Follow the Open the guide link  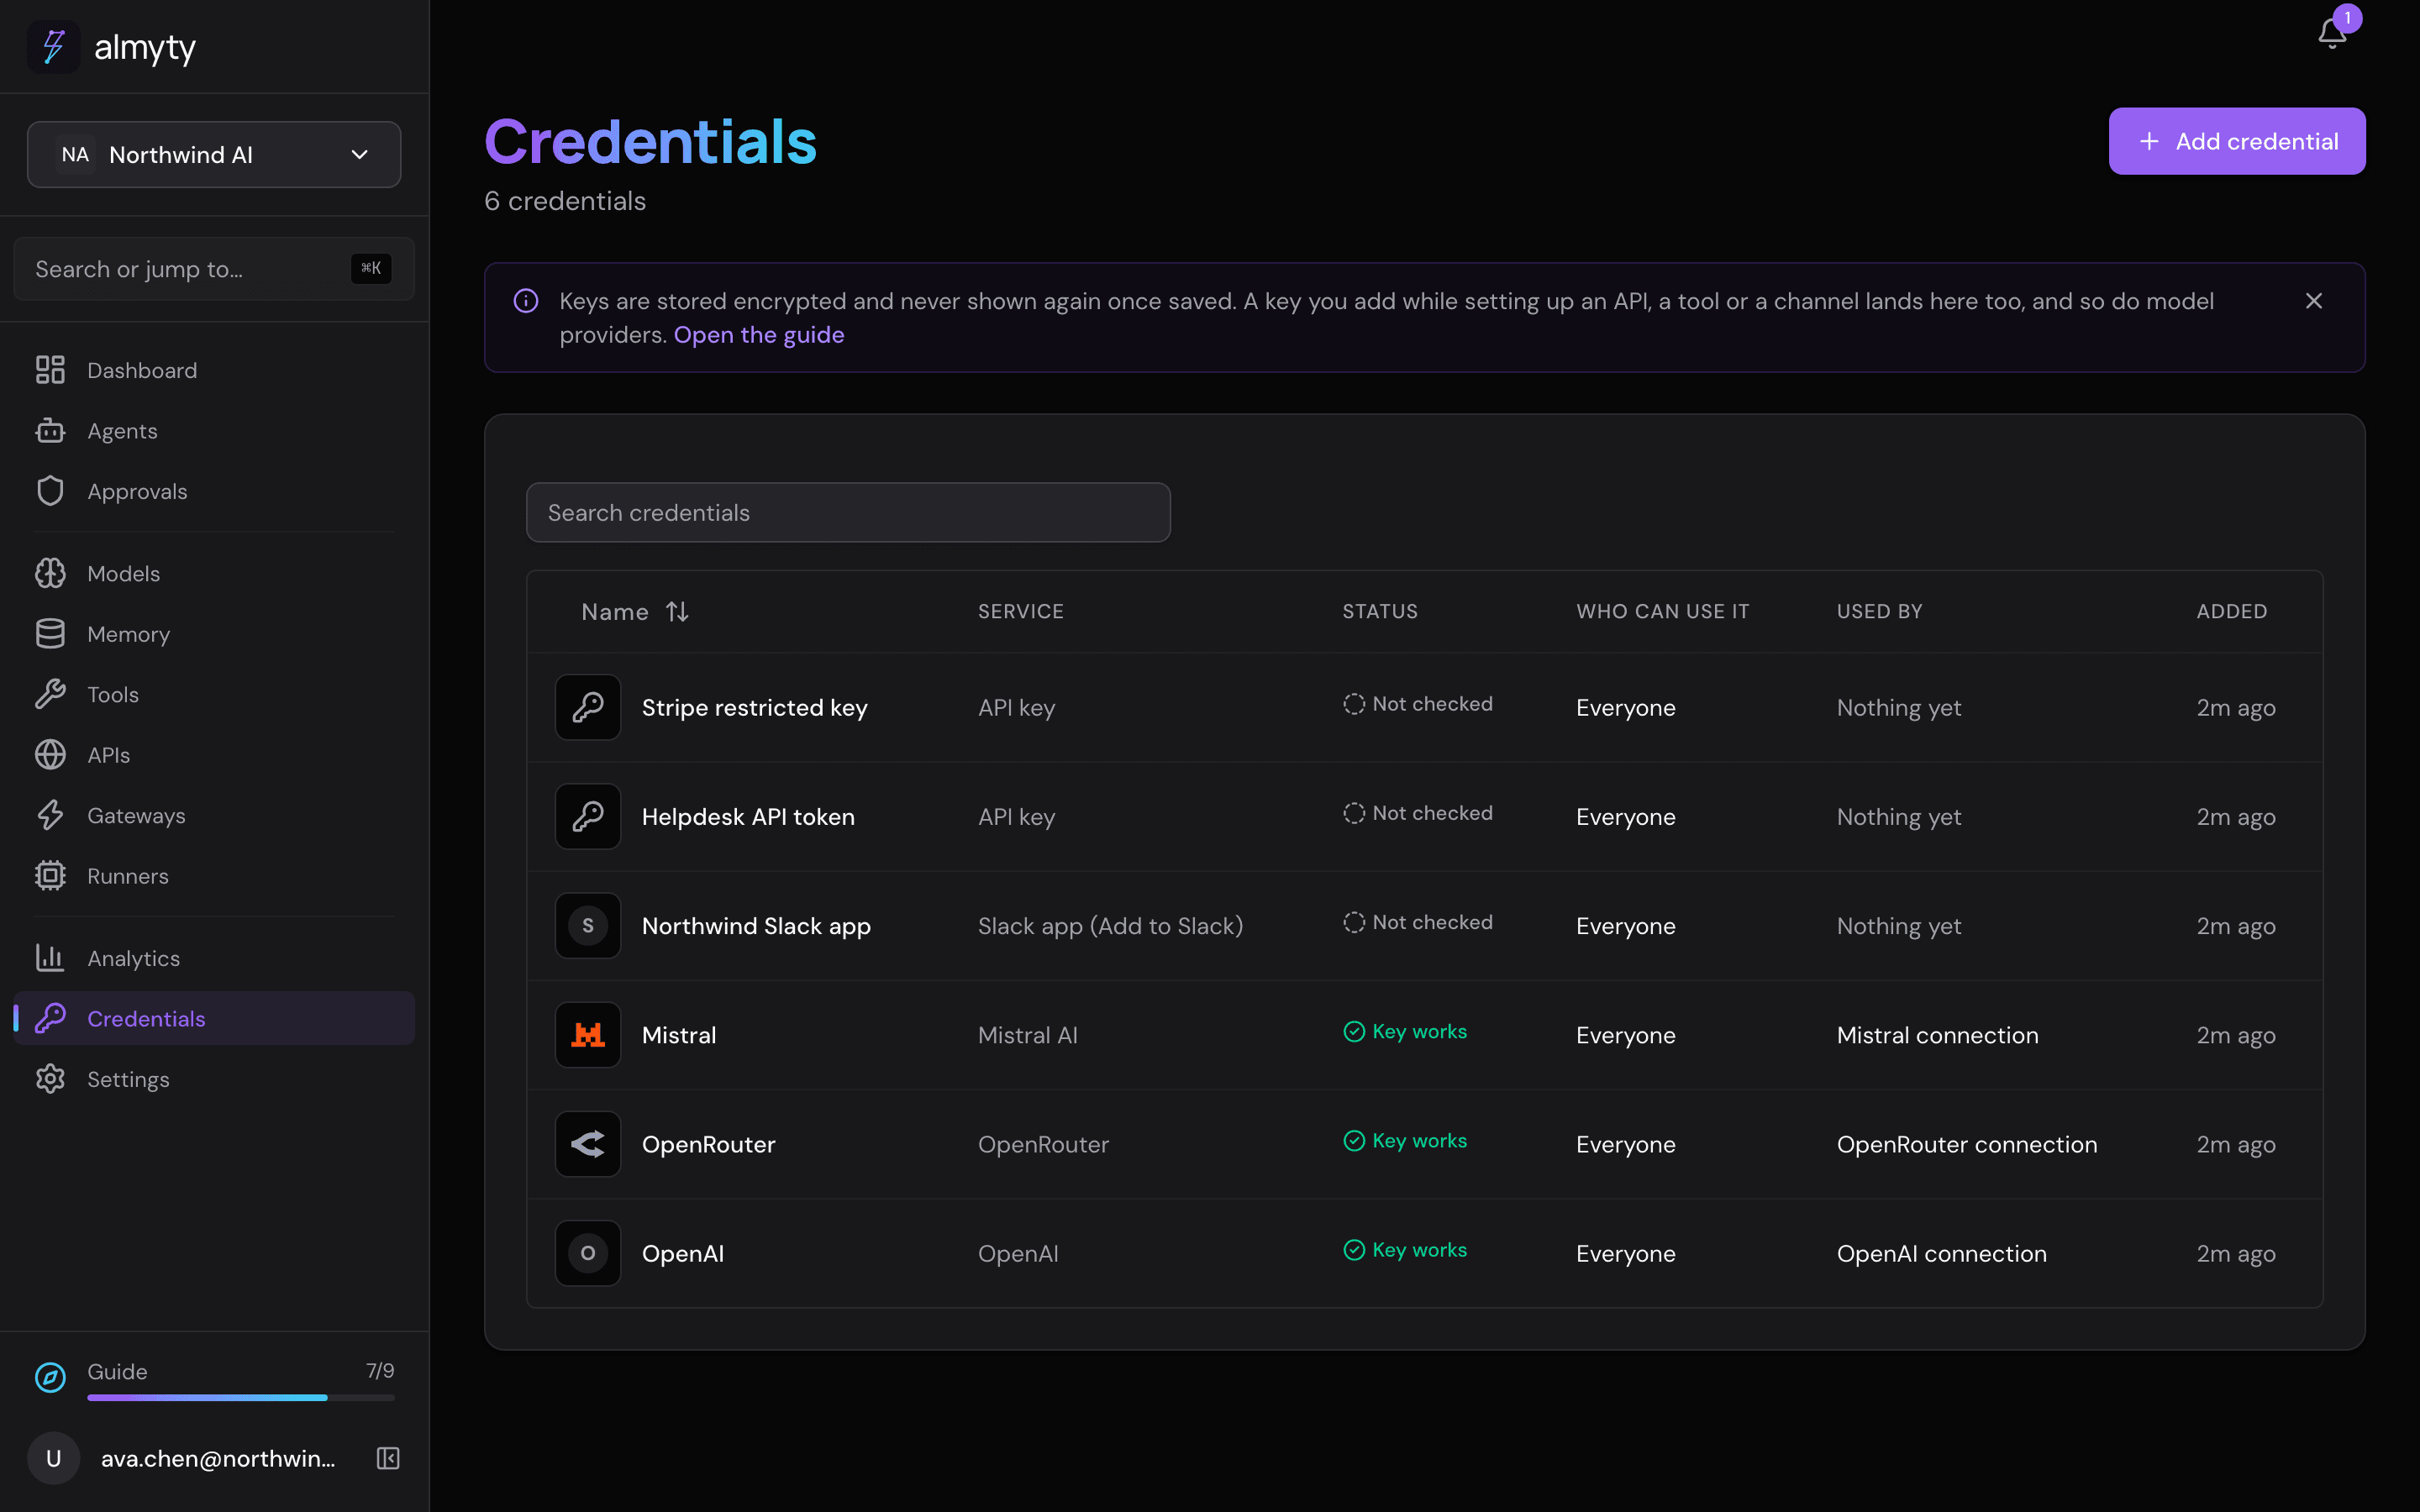click(x=759, y=335)
